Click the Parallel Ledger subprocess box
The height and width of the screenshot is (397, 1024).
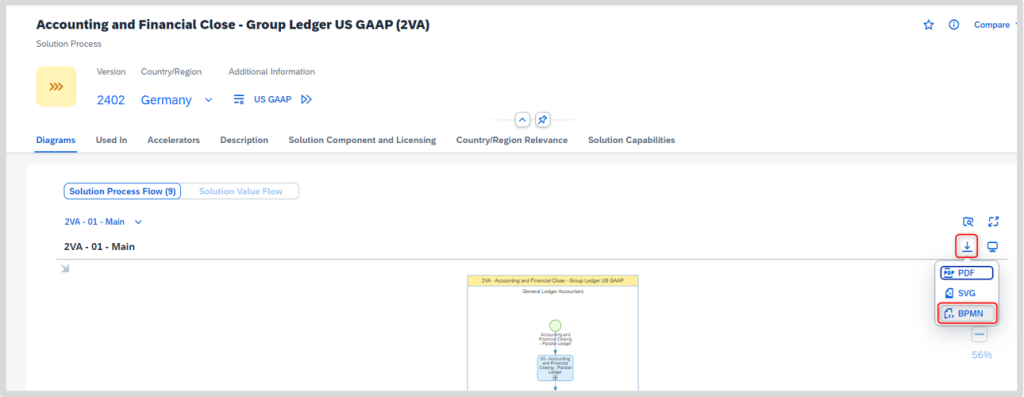pyautogui.click(x=555, y=368)
